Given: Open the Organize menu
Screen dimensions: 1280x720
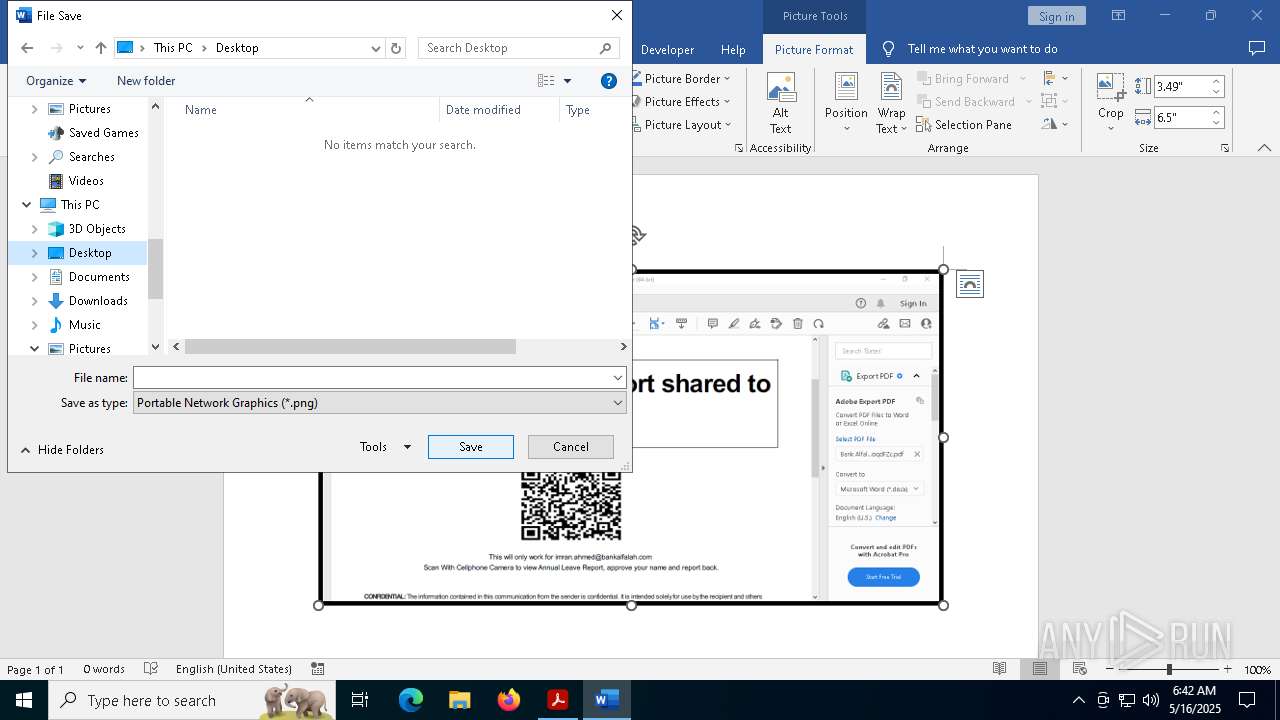Looking at the screenshot, I should pos(56,81).
